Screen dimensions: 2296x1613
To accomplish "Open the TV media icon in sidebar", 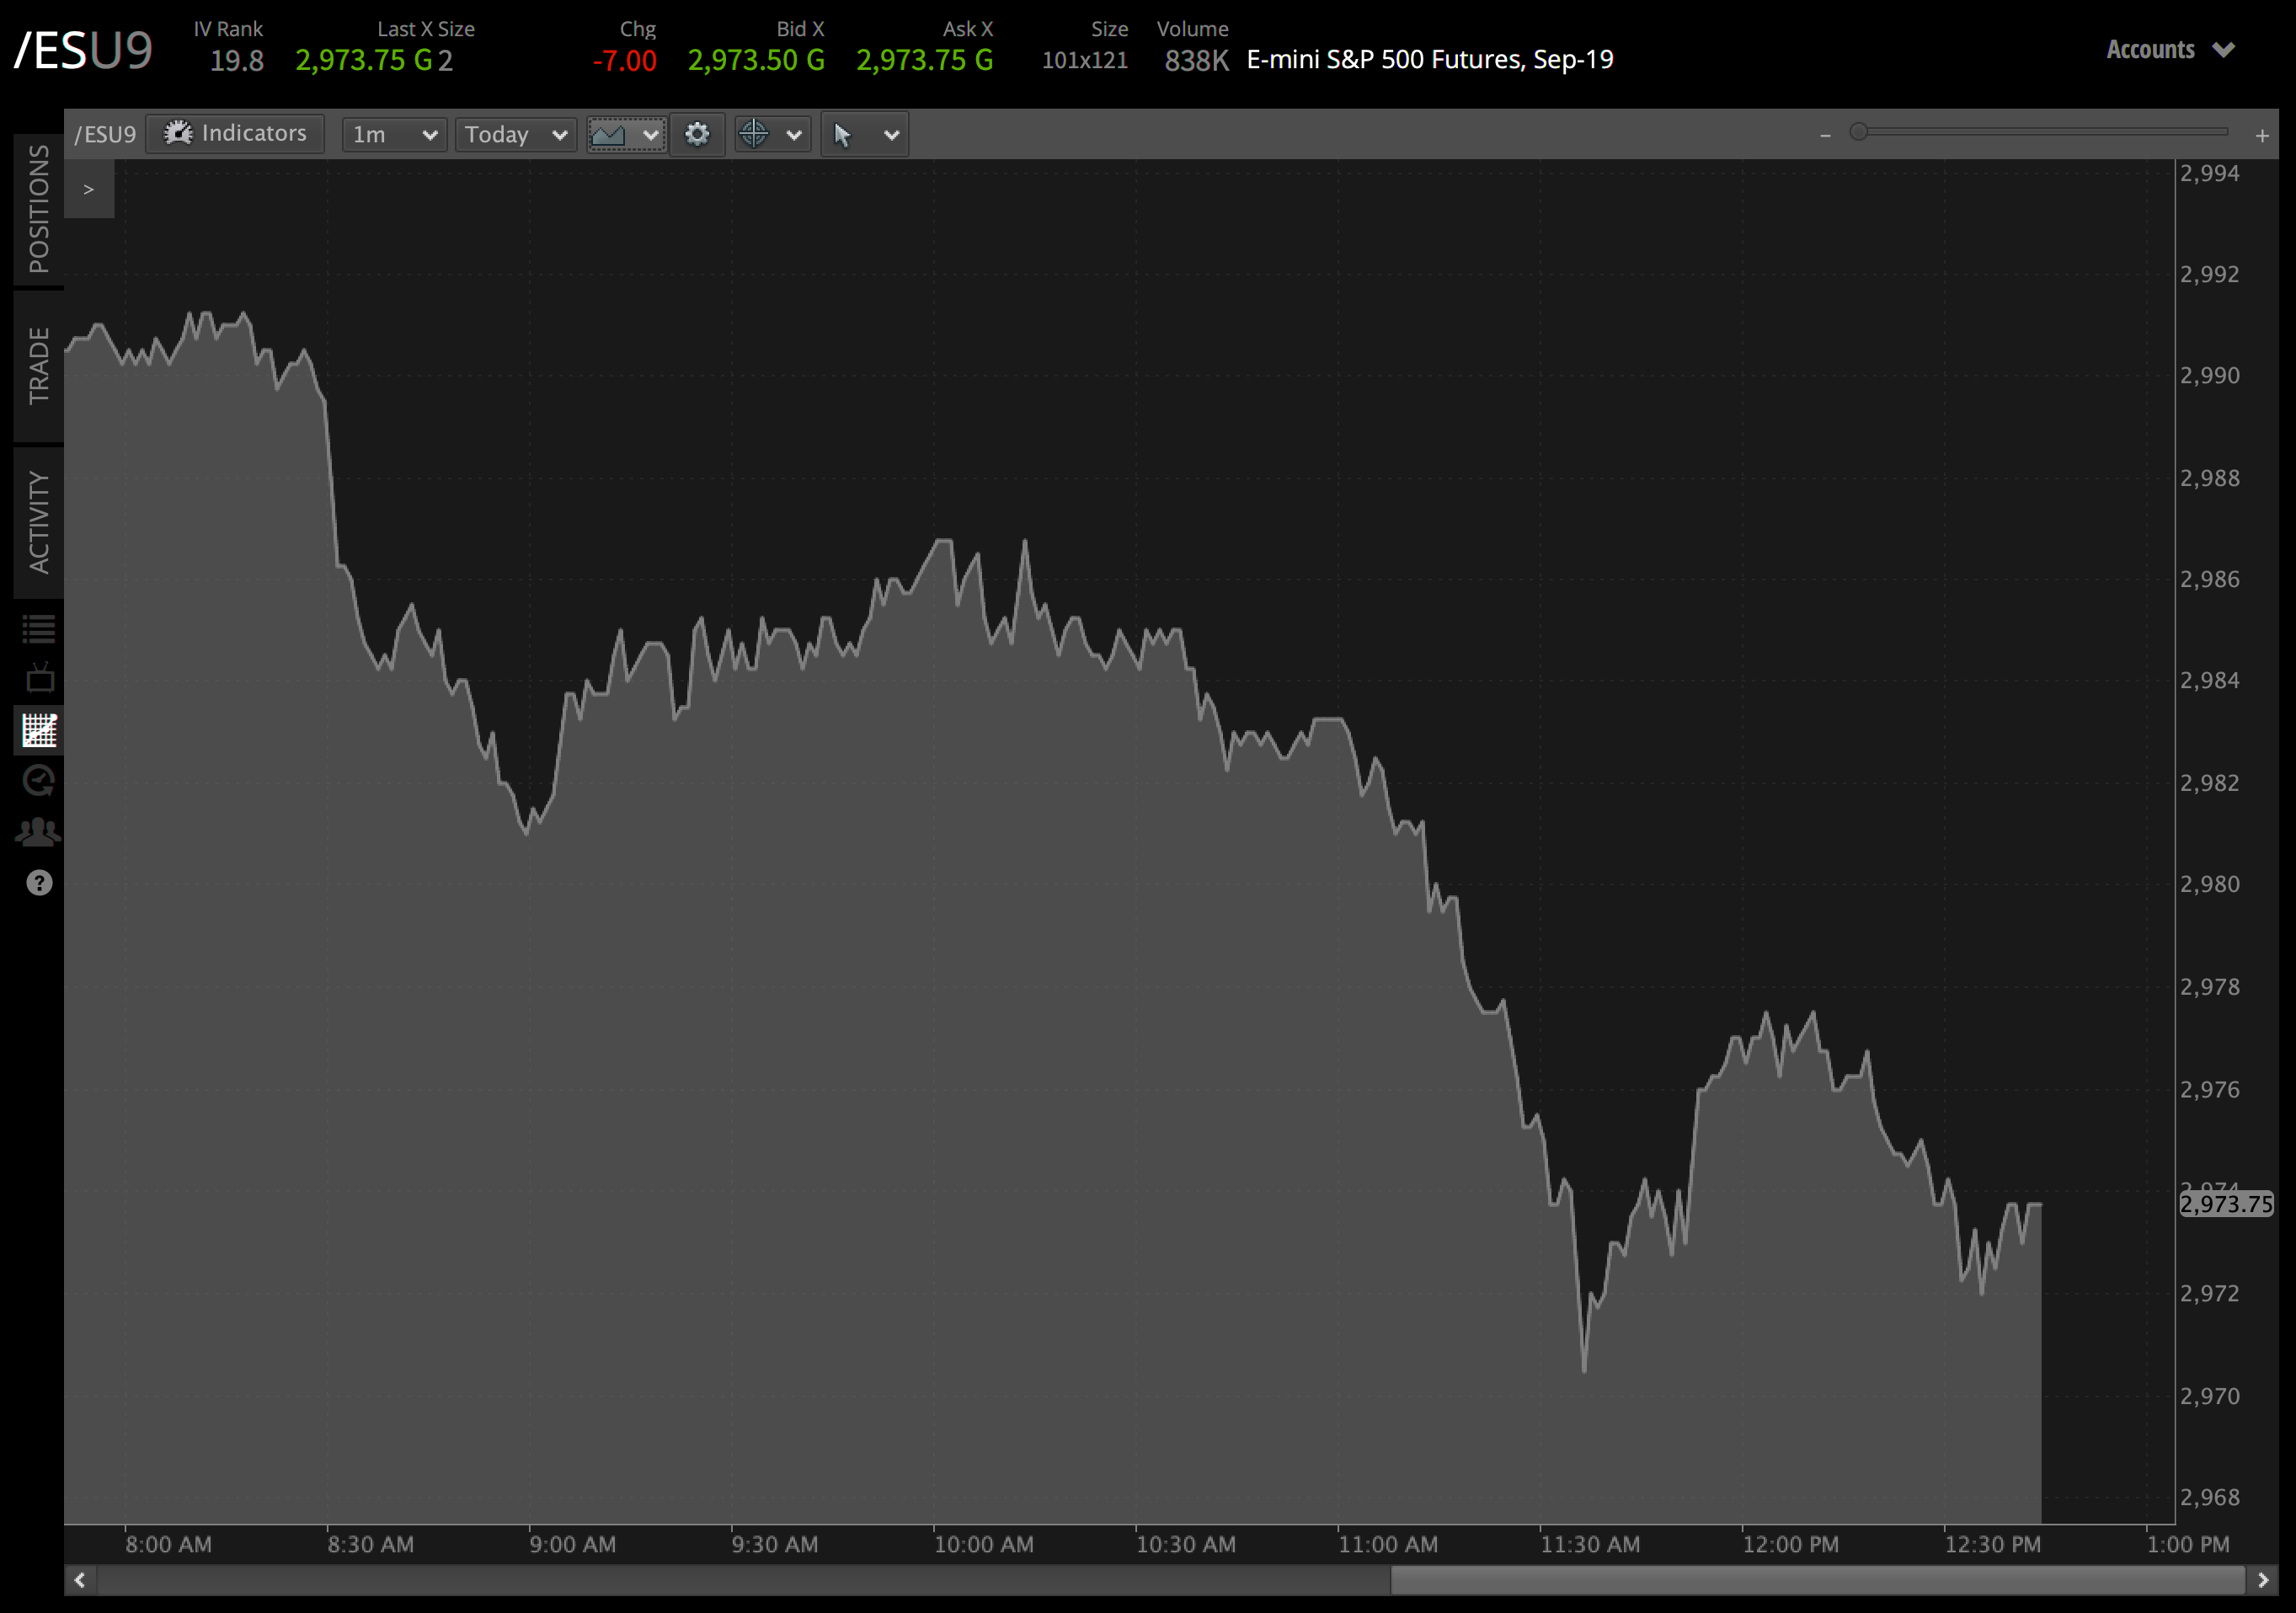I will click(x=39, y=679).
